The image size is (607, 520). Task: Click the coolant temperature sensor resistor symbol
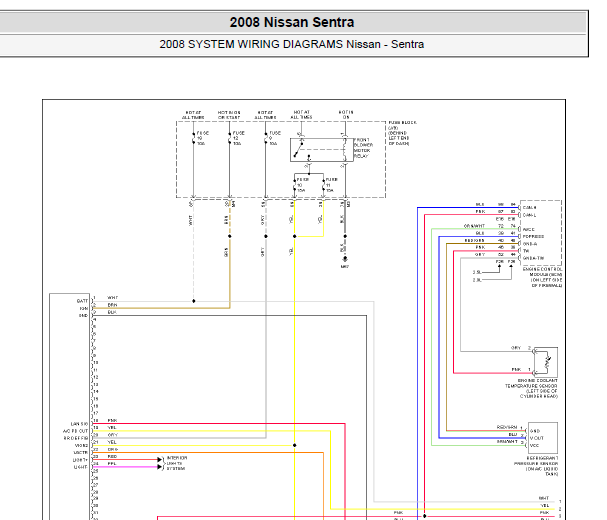coord(545,362)
